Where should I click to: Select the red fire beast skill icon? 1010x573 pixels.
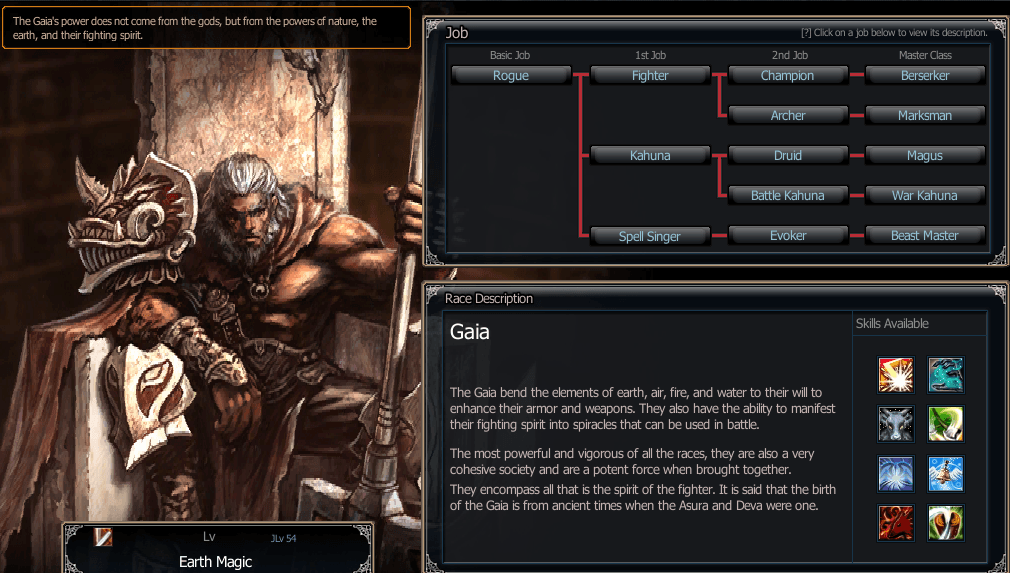[x=896, y=522]
